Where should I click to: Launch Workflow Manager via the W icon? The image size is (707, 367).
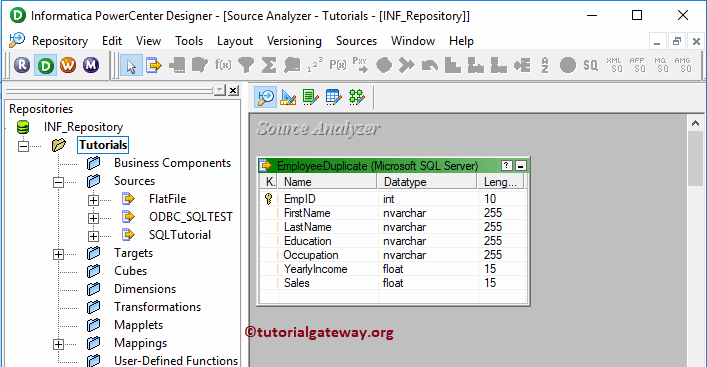[x=68, y=65]
